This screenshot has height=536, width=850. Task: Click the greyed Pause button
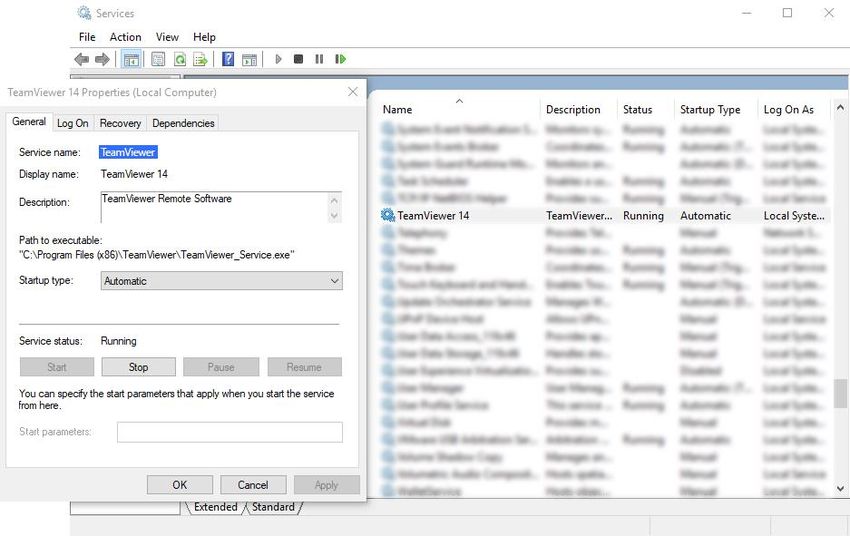tap(221, 367)
